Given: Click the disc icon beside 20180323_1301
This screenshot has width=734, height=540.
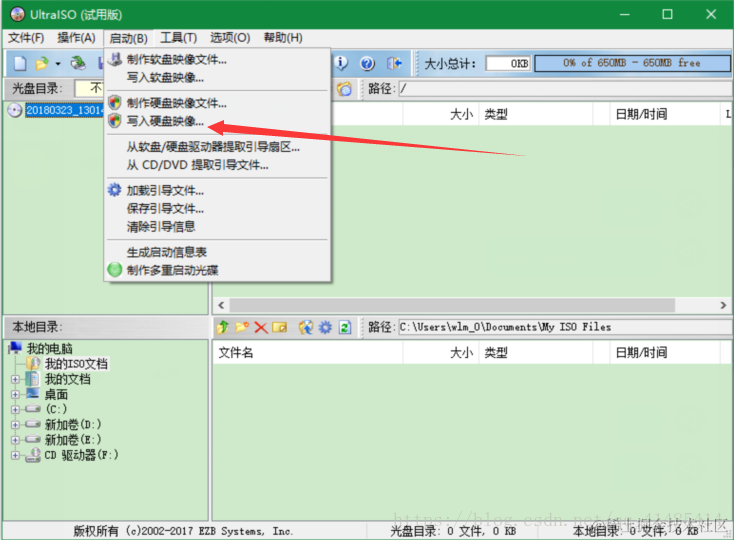Looking at the screenshot, I should tap(15, 110).
